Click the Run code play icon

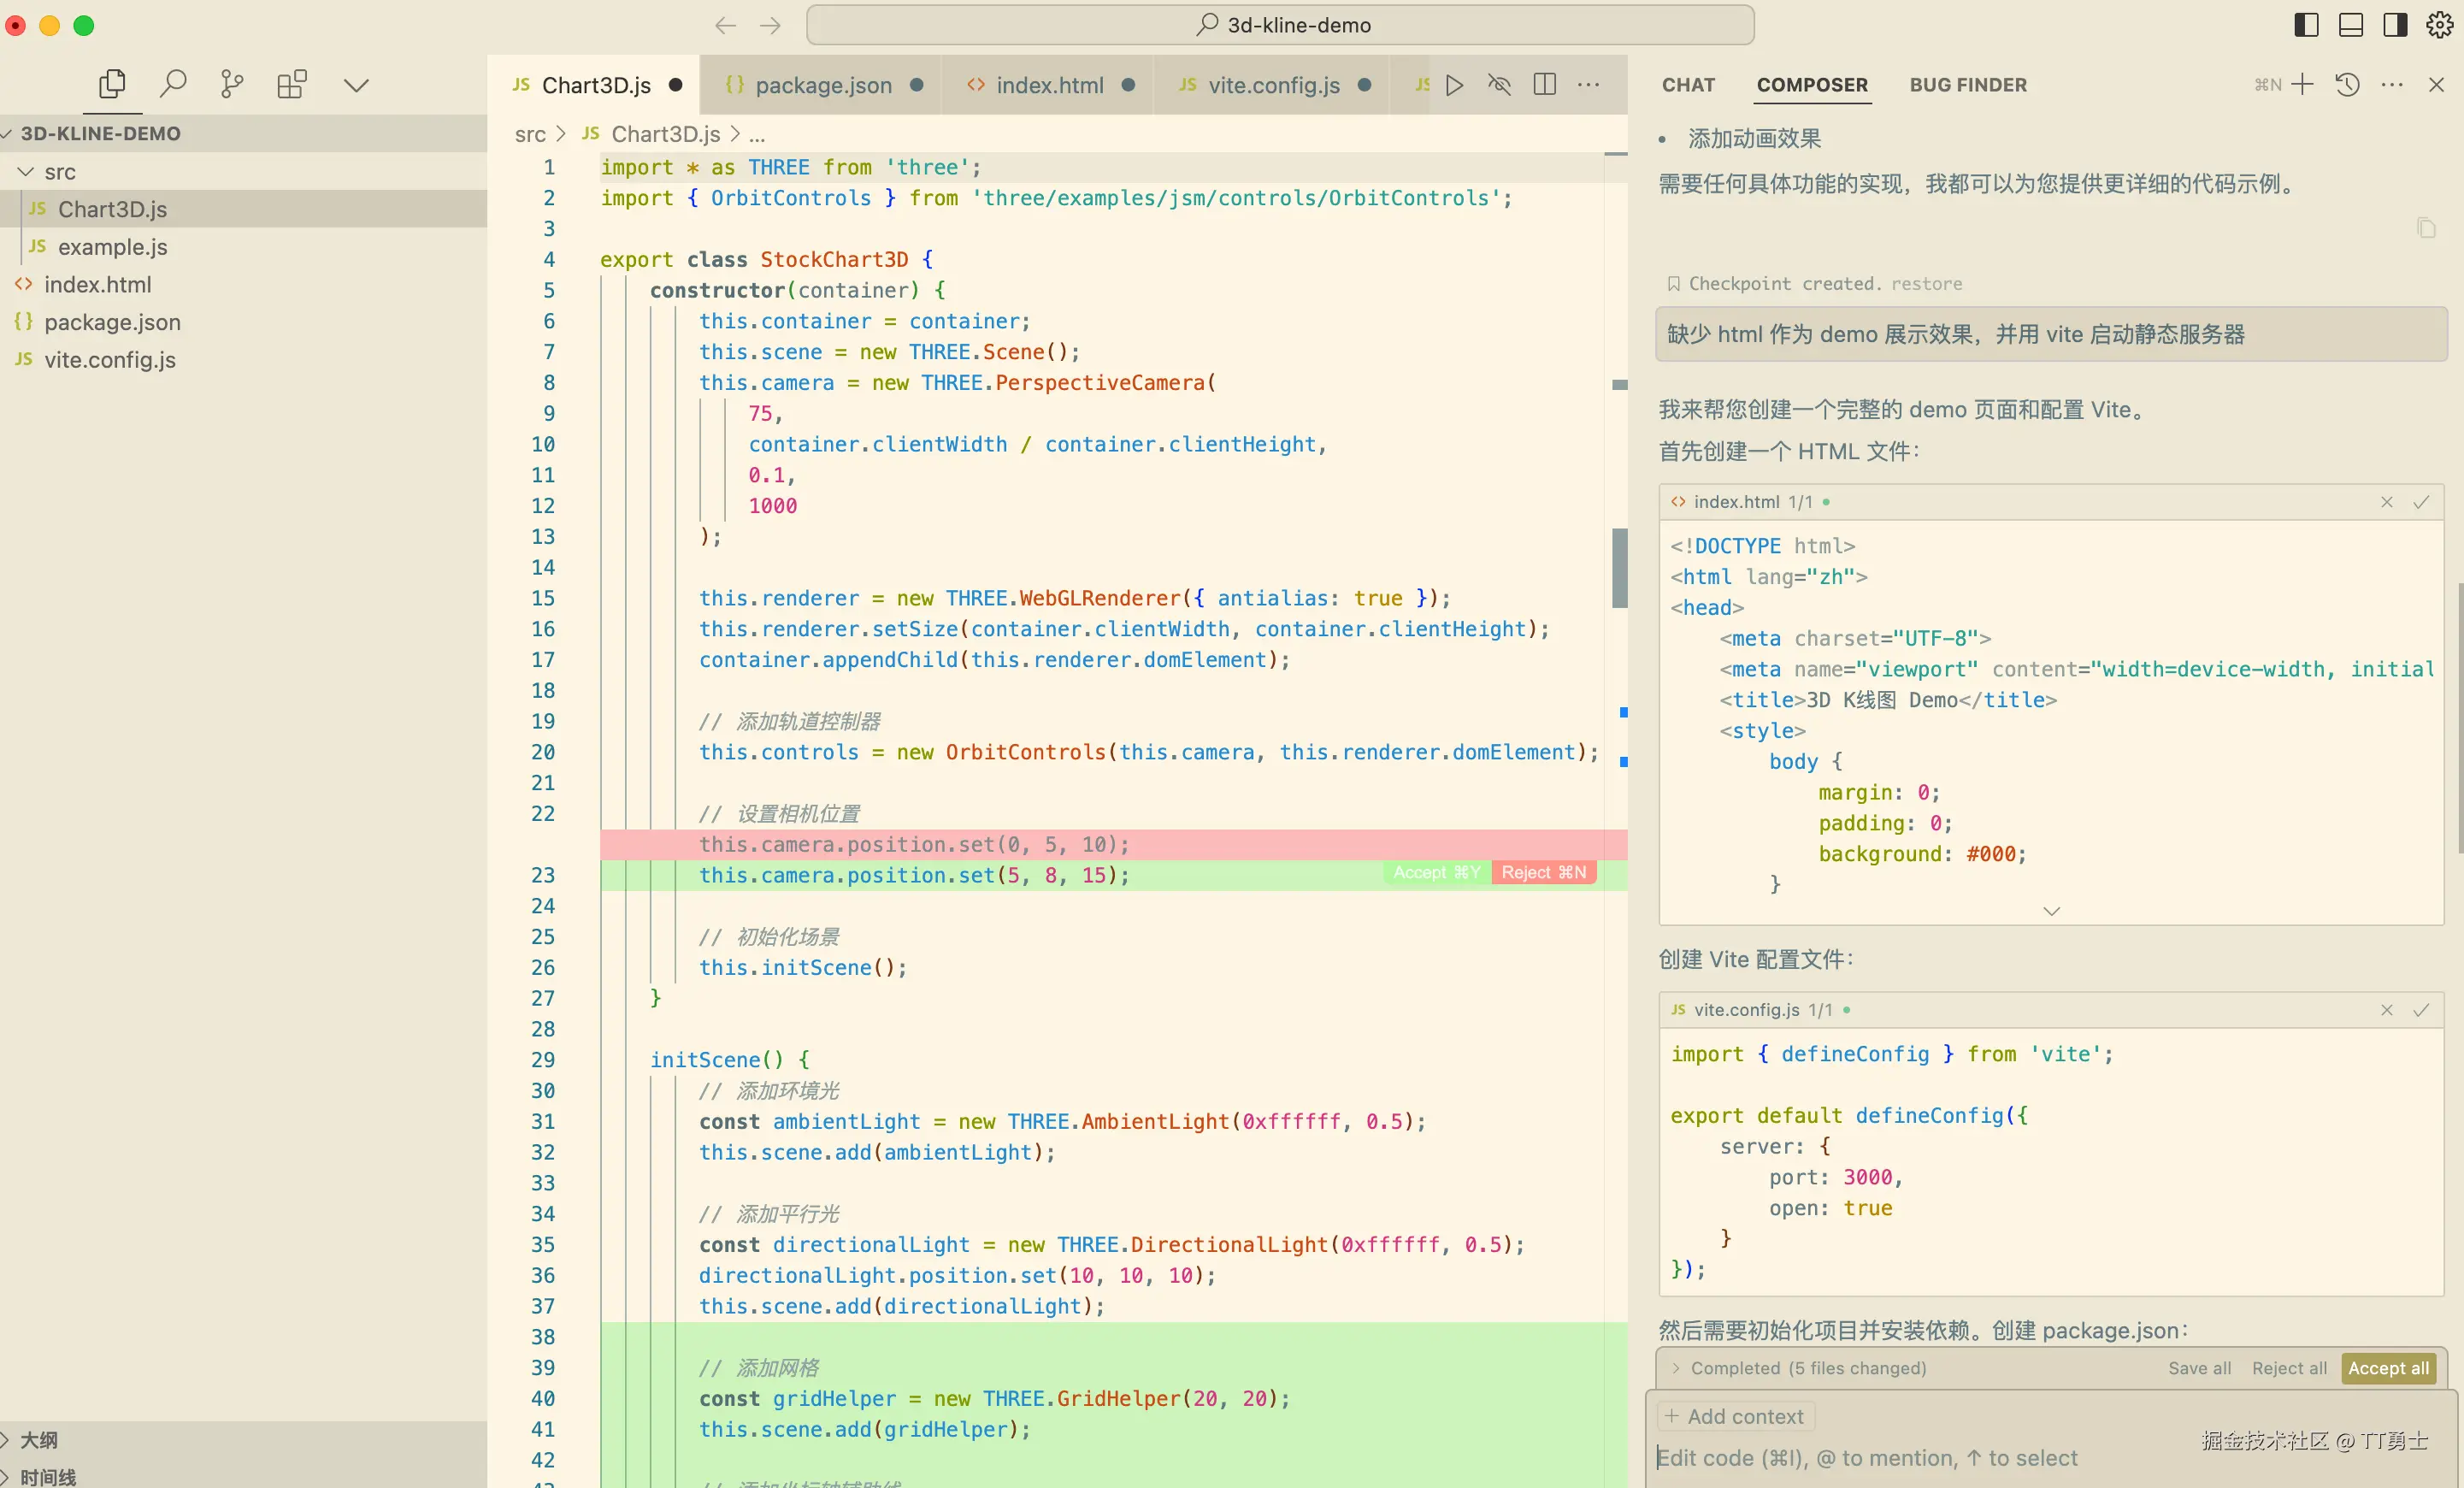click(1455, 85)
